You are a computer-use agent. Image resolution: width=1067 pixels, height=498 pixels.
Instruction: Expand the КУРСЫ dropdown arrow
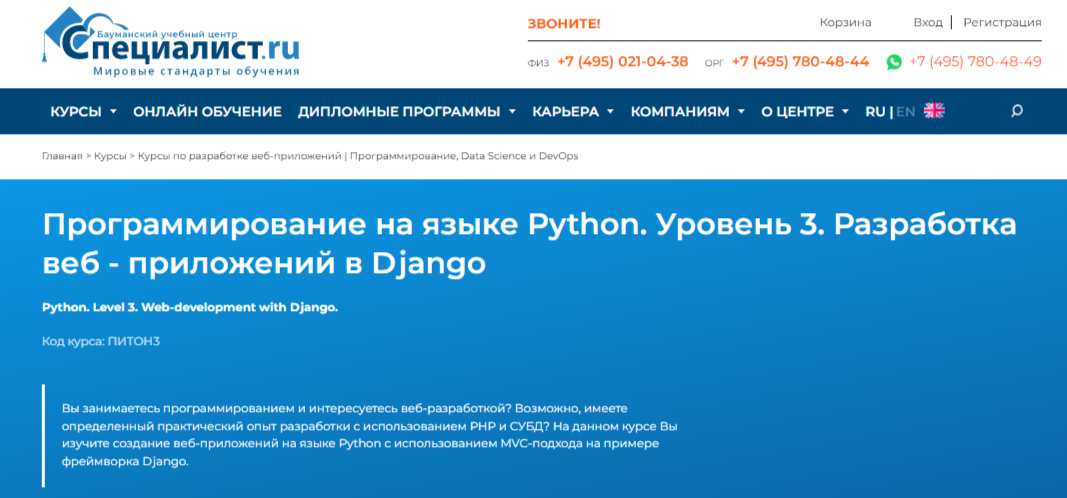tap(113, 112)
